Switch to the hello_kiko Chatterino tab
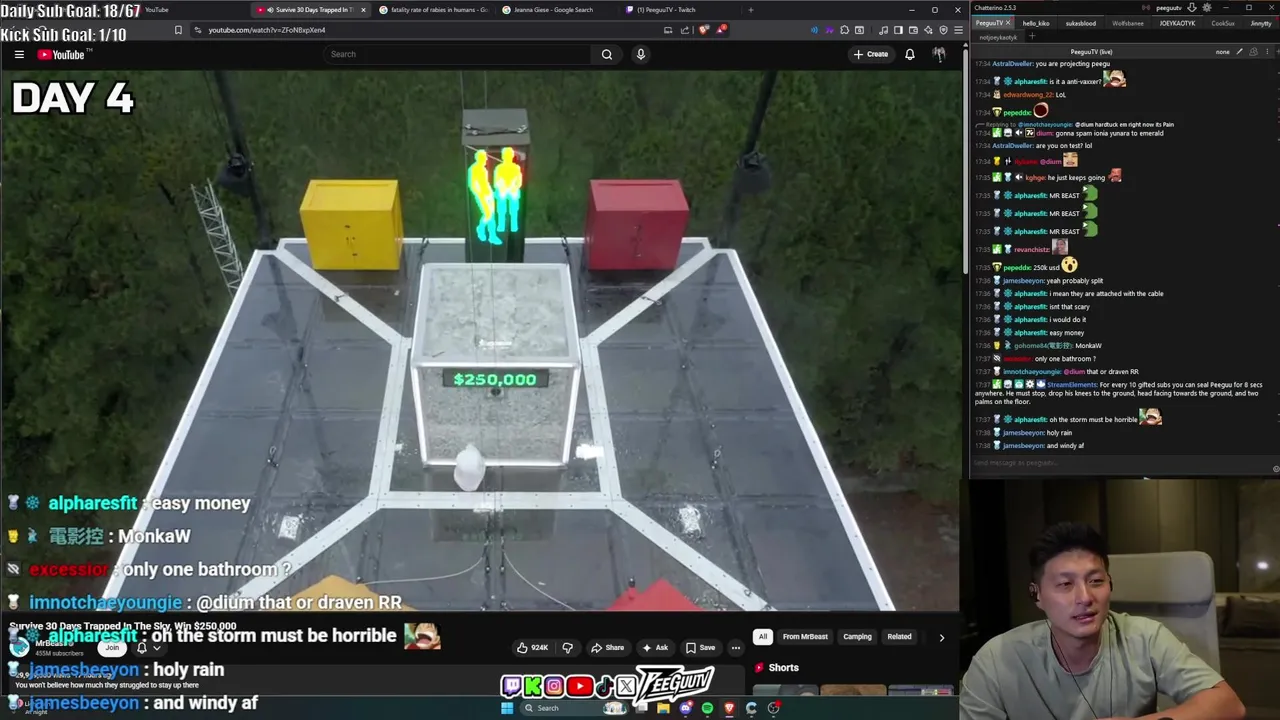This screenshot has height=720, width=1280. (1036, 23)
